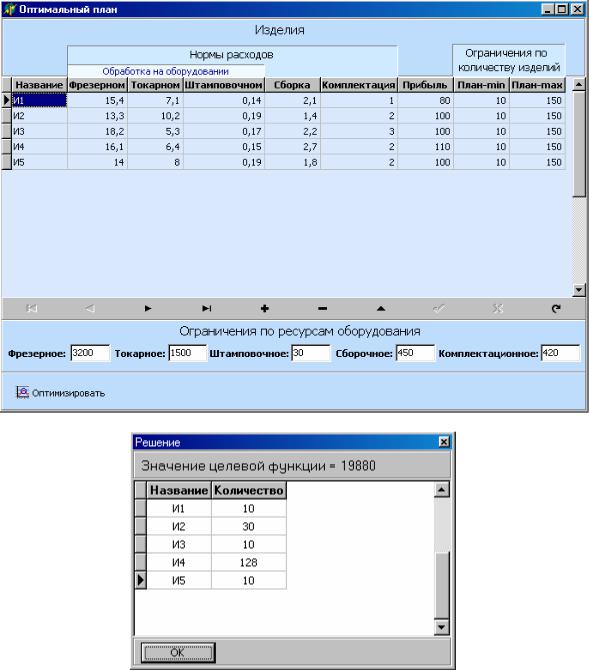Click Комплектация value 3 for И3
The image size is (589, 670).
pyautogui.click(x=359, y=131)
